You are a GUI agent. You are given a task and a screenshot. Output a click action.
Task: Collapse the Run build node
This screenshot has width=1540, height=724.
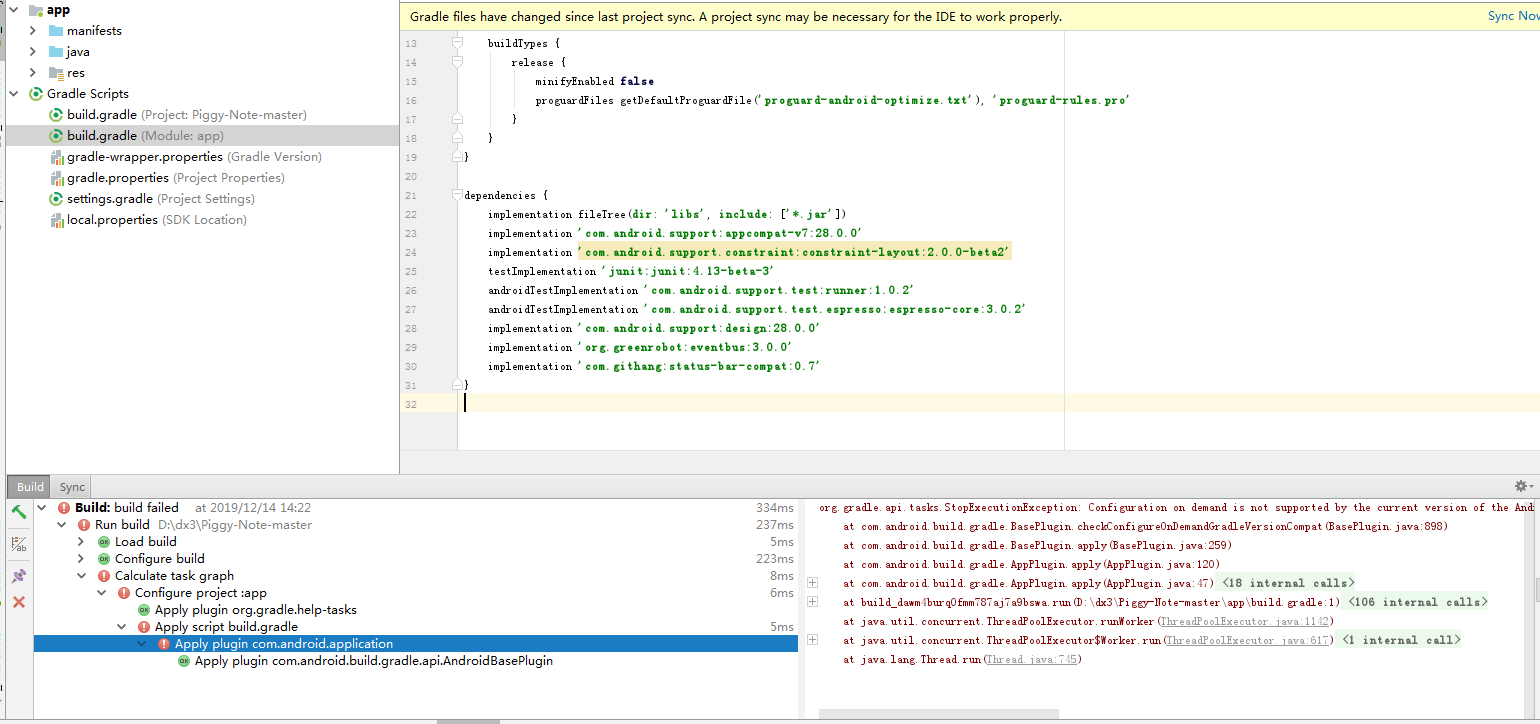point(62,525)
